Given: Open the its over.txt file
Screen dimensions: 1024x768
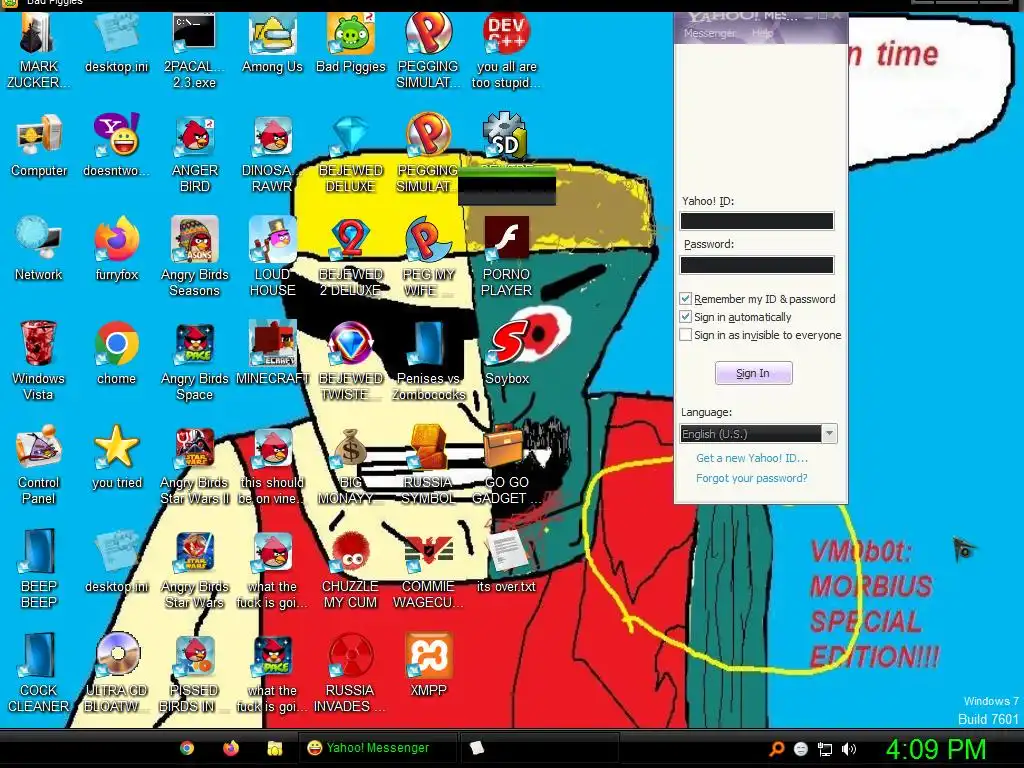Looking at the screenshot, I should pos(507,561).
